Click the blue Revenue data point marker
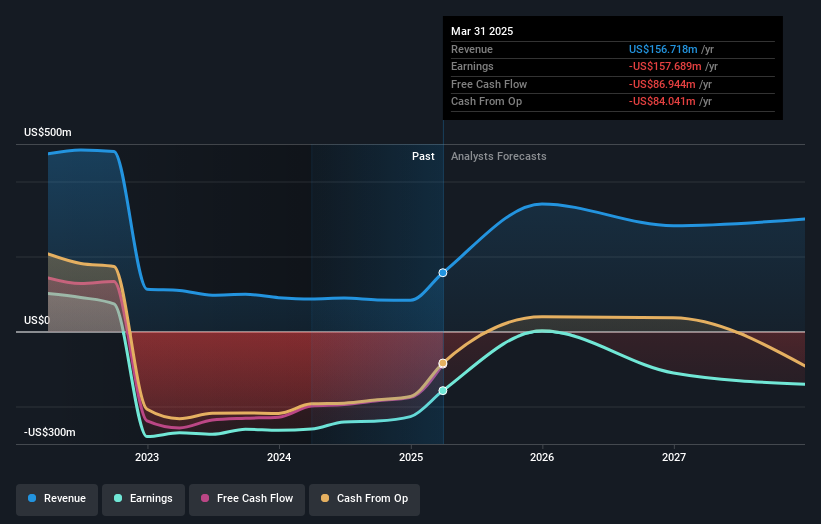The height and width of the screenshot is (524, 821). click(x=443, y=273)
